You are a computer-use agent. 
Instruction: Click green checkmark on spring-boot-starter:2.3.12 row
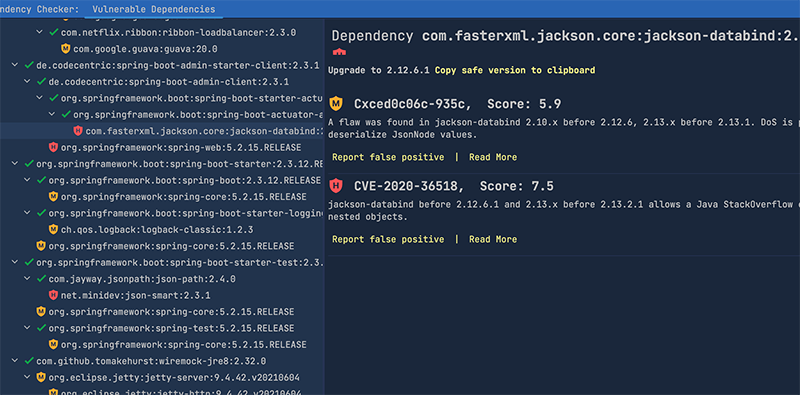tap(29, 164)
